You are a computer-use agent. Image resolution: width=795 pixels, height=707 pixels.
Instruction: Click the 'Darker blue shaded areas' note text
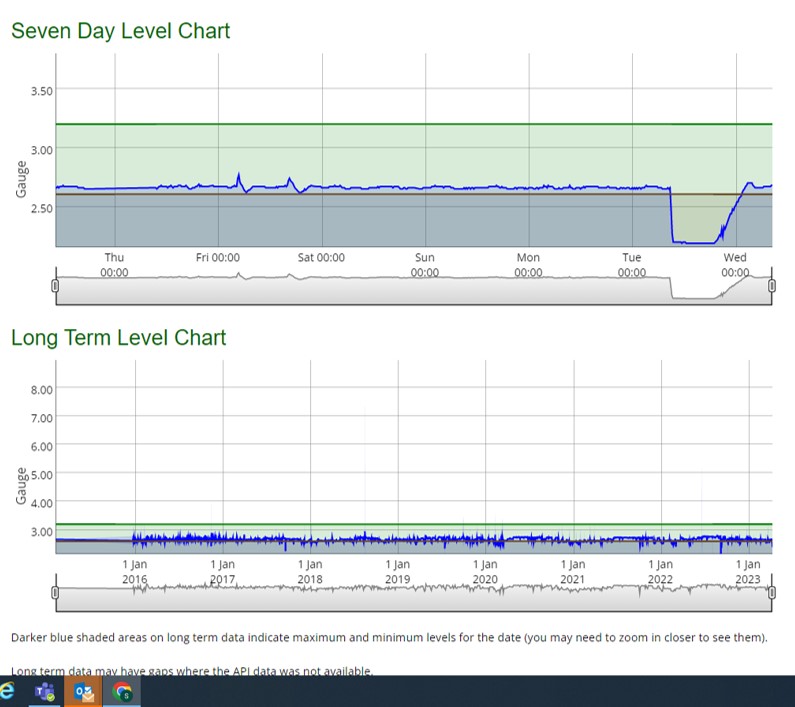tap(389, 638)
